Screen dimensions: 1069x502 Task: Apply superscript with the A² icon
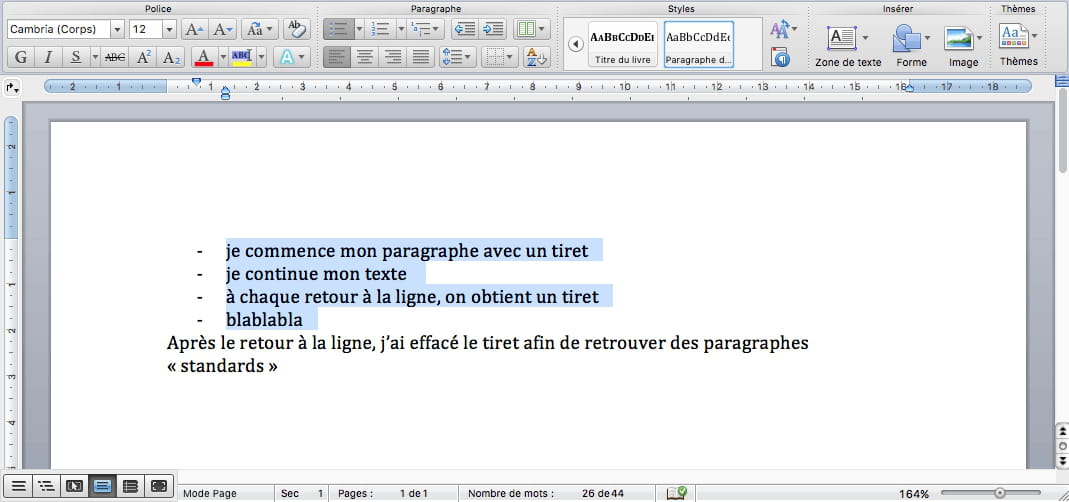pyautogui.click(x=145, y=57)
